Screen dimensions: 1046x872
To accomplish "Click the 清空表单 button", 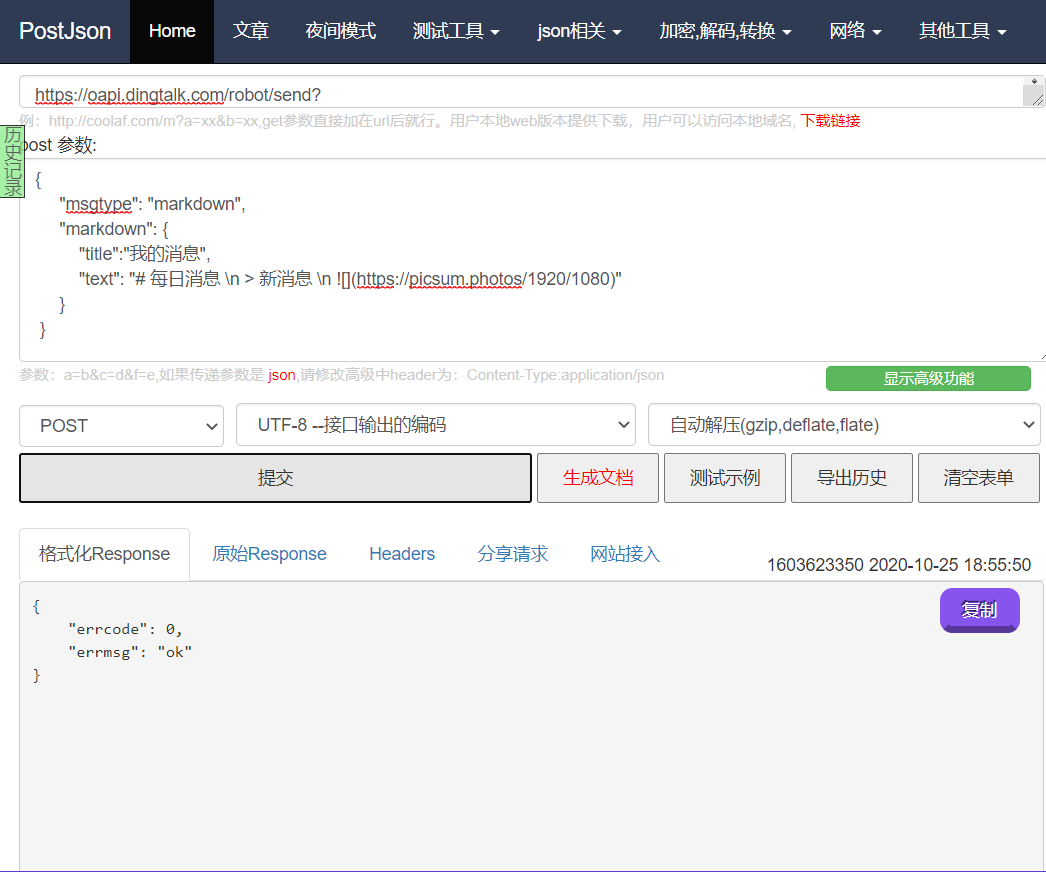I will (979, 478).
